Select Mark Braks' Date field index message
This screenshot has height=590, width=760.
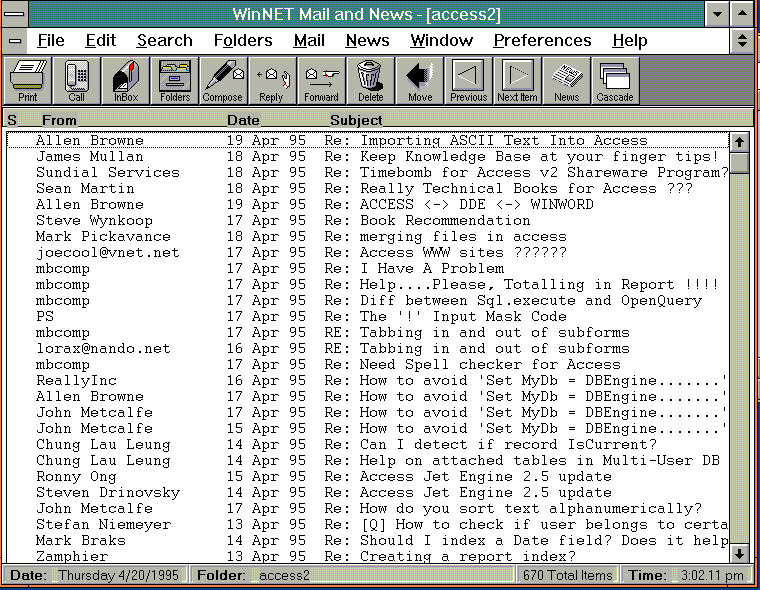click(x=367, y=540)
